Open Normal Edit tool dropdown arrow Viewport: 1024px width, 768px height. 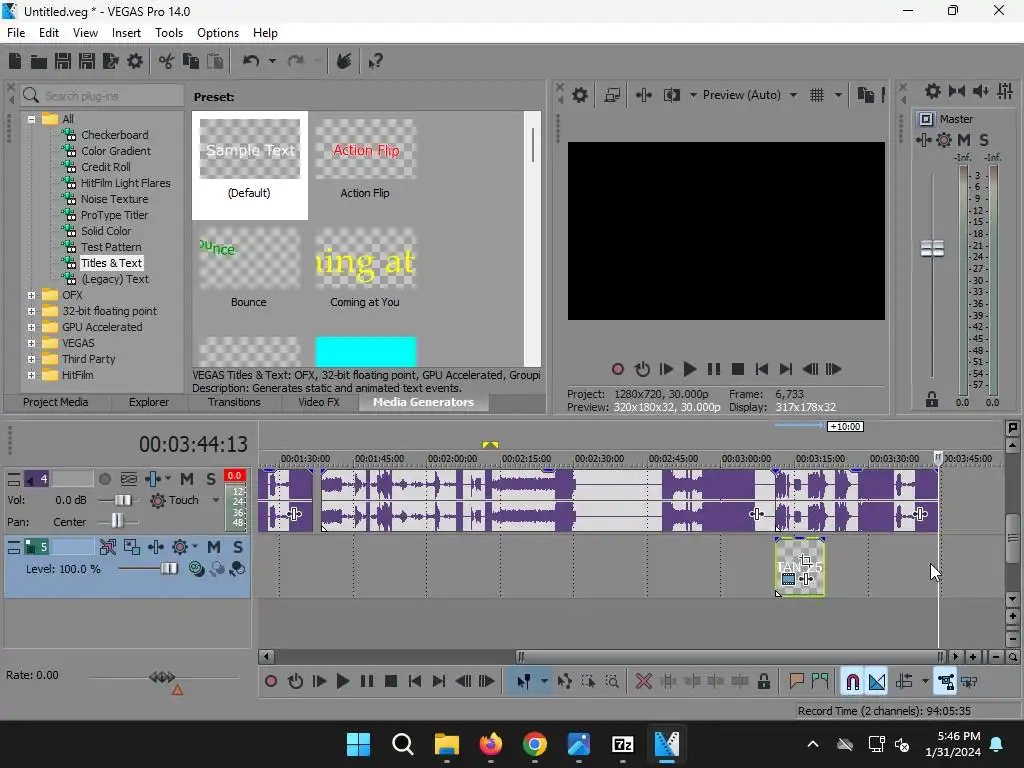coord(544,682)
